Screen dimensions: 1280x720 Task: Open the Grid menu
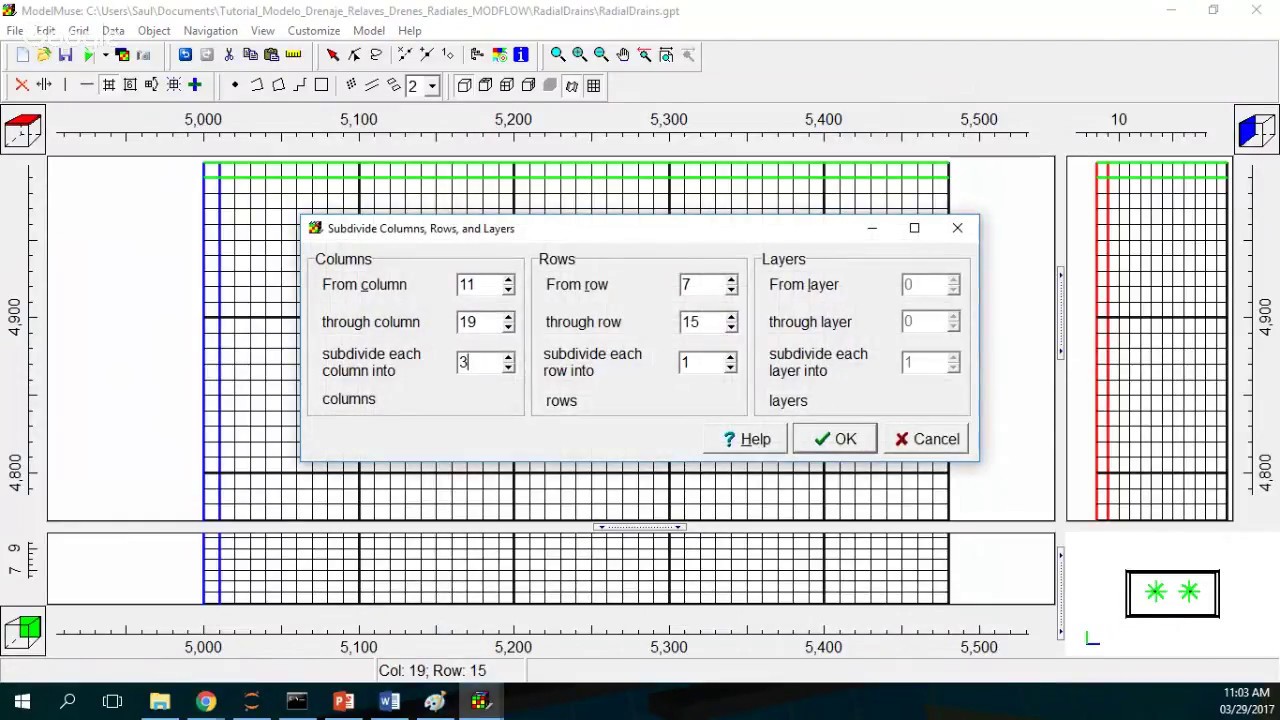coord(78,31)
